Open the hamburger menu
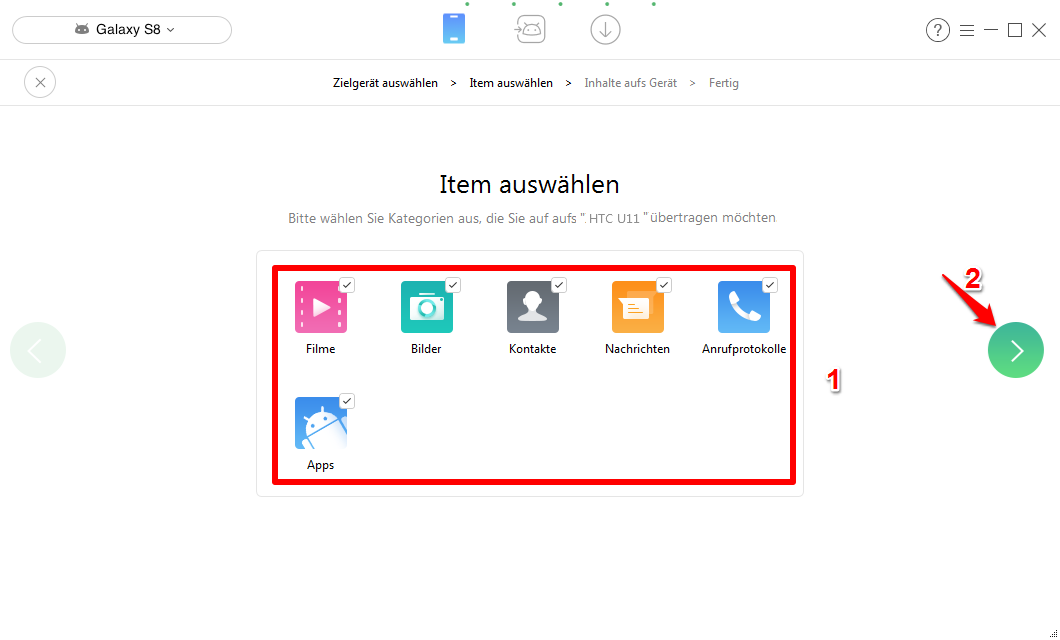 967,30
